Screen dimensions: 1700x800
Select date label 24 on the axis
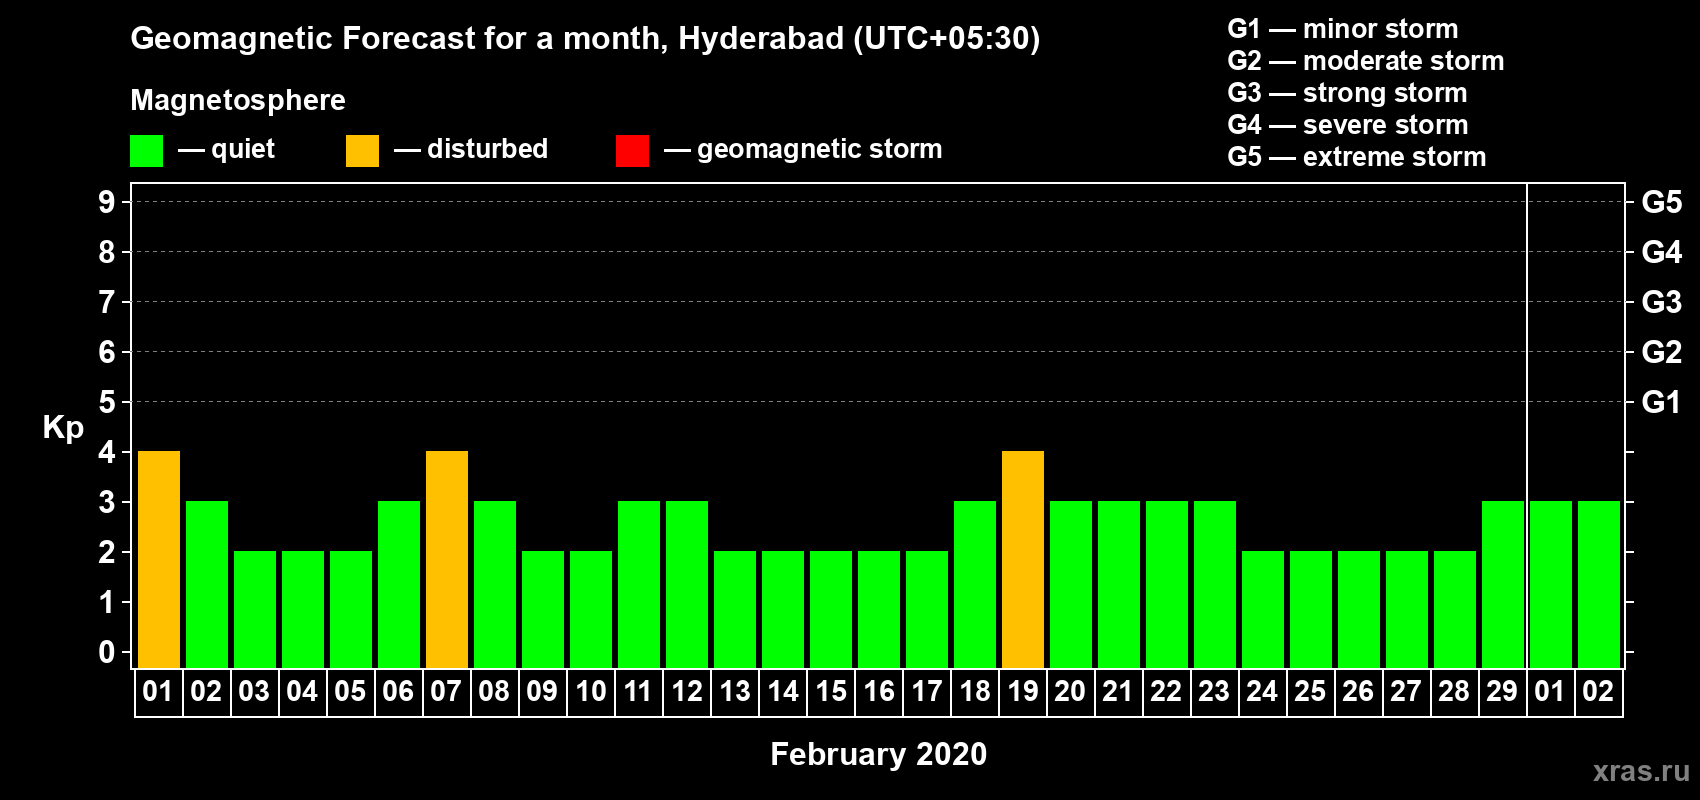(x=1262, y=692)
